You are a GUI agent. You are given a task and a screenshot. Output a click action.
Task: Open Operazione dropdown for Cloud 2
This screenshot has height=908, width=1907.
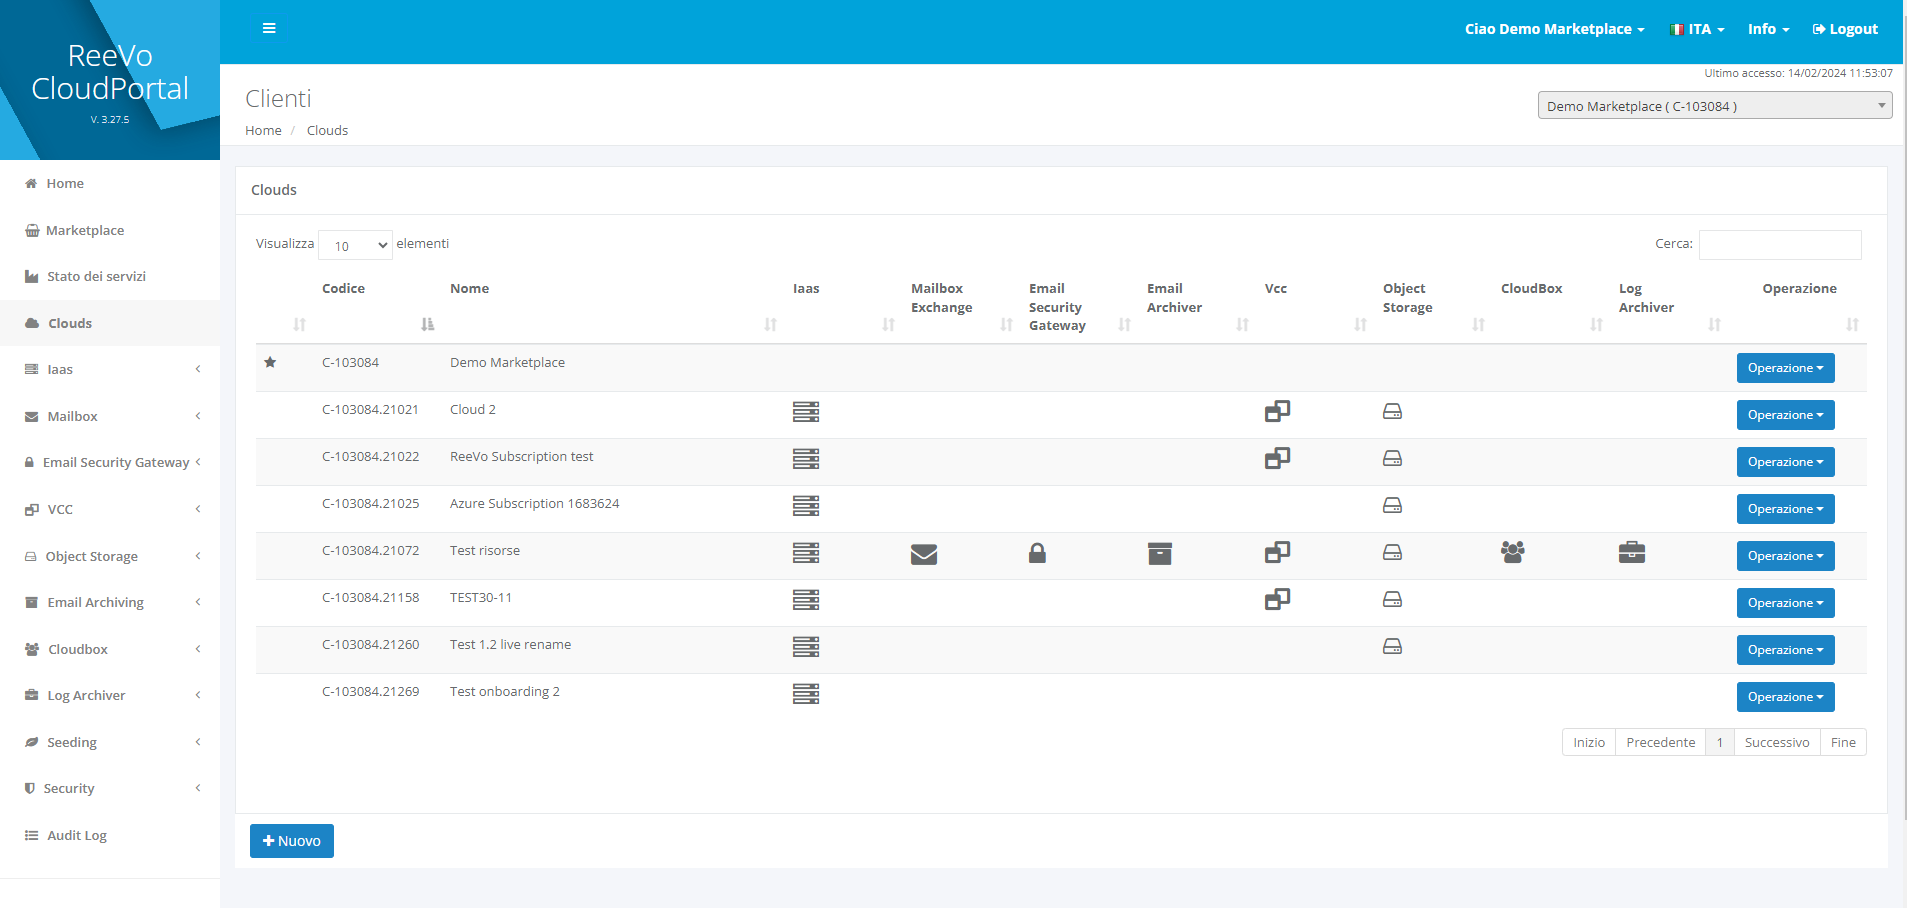(1785, 415)
